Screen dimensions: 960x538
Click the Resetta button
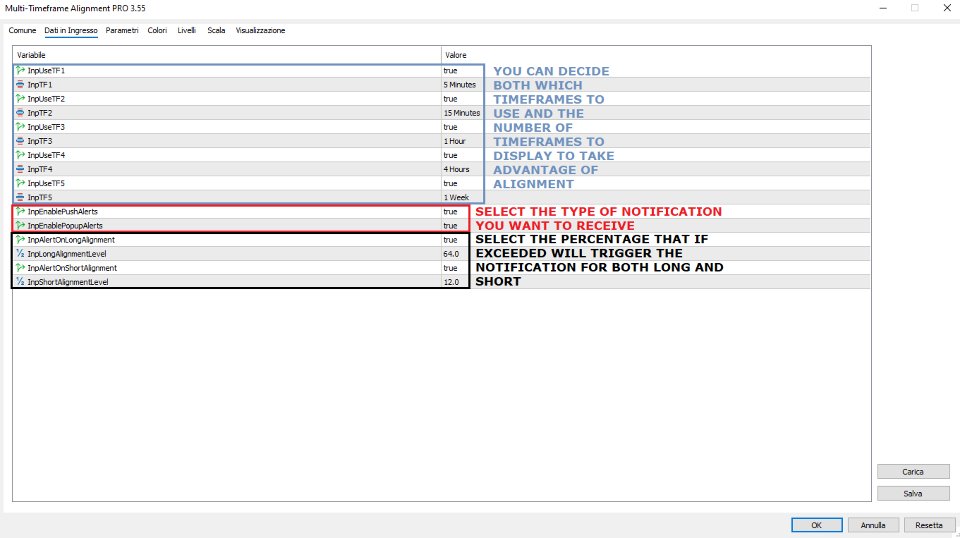click(x=929, y=525)
